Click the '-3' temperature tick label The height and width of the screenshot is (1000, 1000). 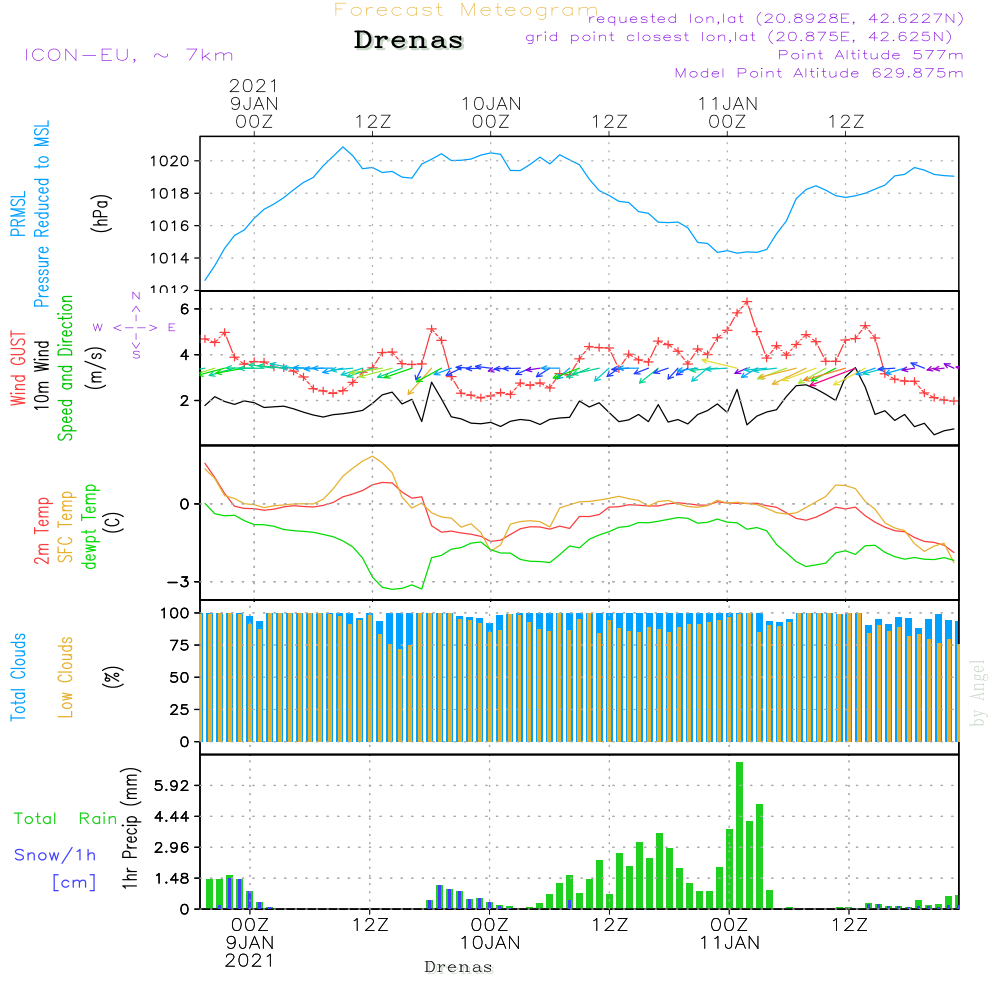click(179, 582)
